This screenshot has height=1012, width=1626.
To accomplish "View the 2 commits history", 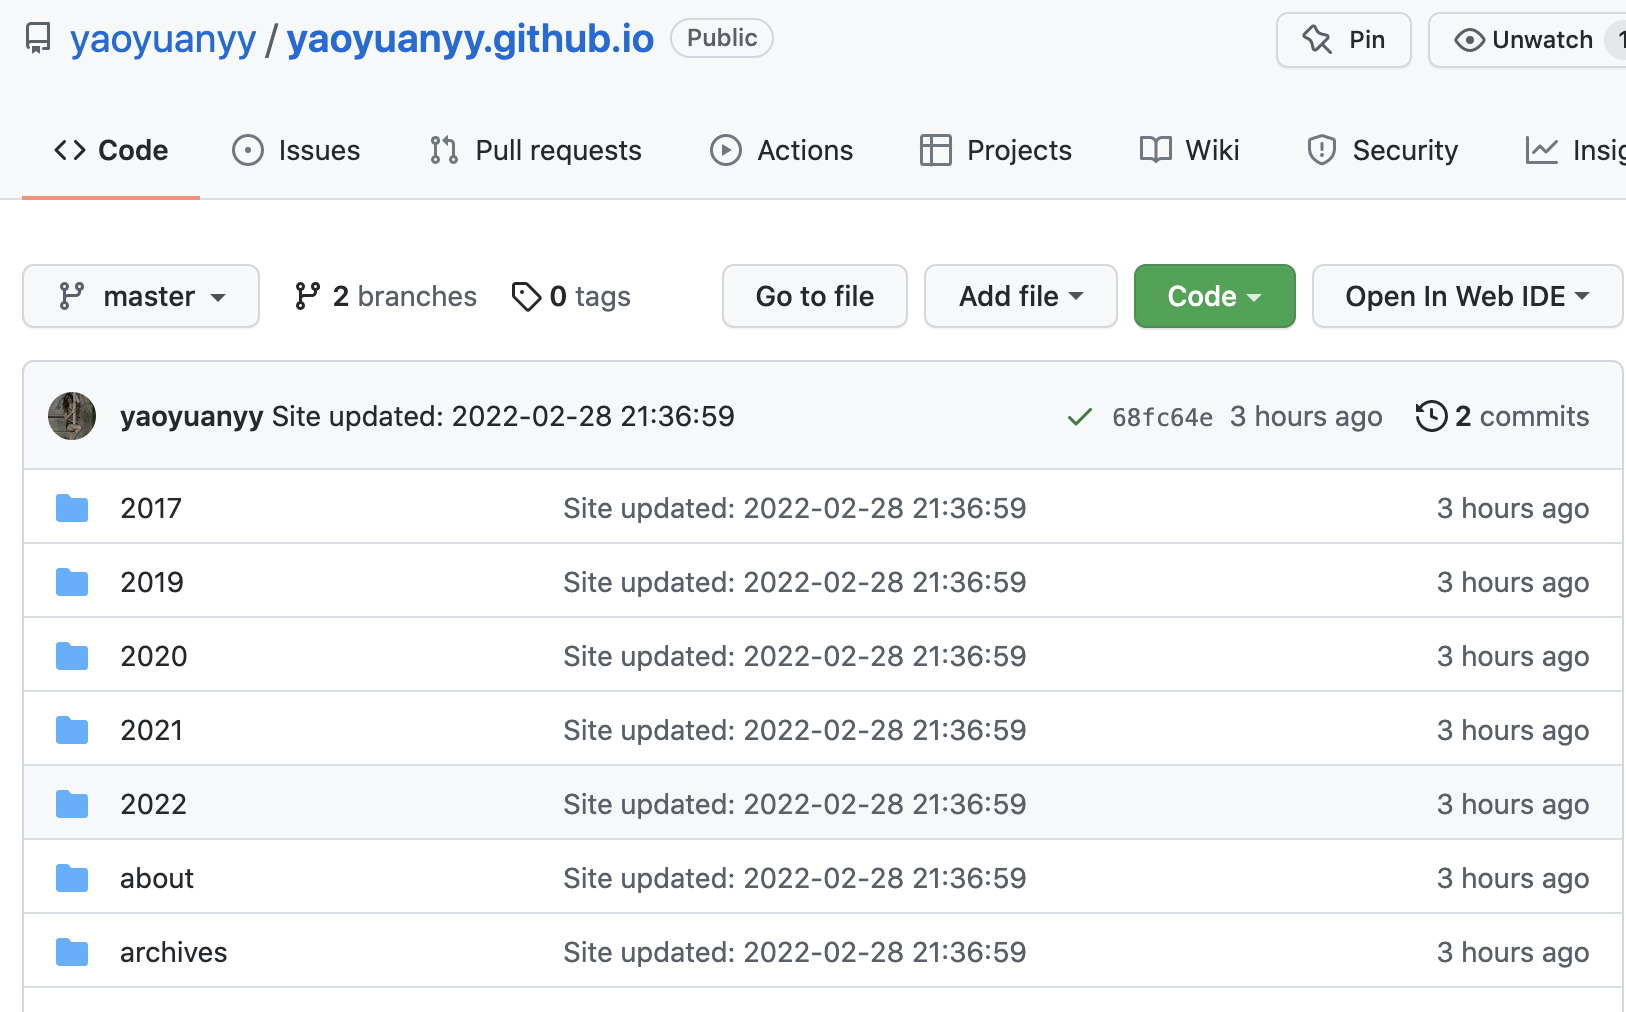I will [1502, 416].
